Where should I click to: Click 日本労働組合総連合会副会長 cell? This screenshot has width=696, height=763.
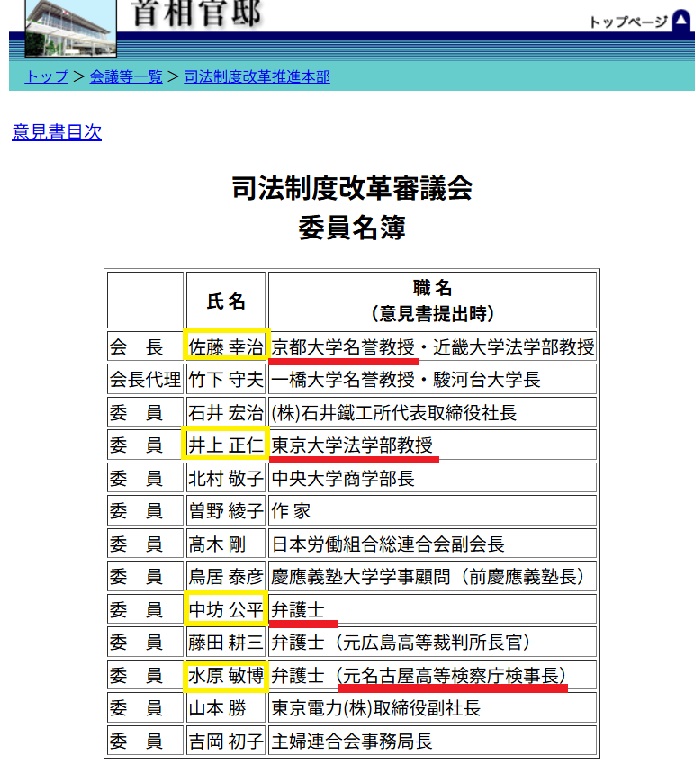432,544
